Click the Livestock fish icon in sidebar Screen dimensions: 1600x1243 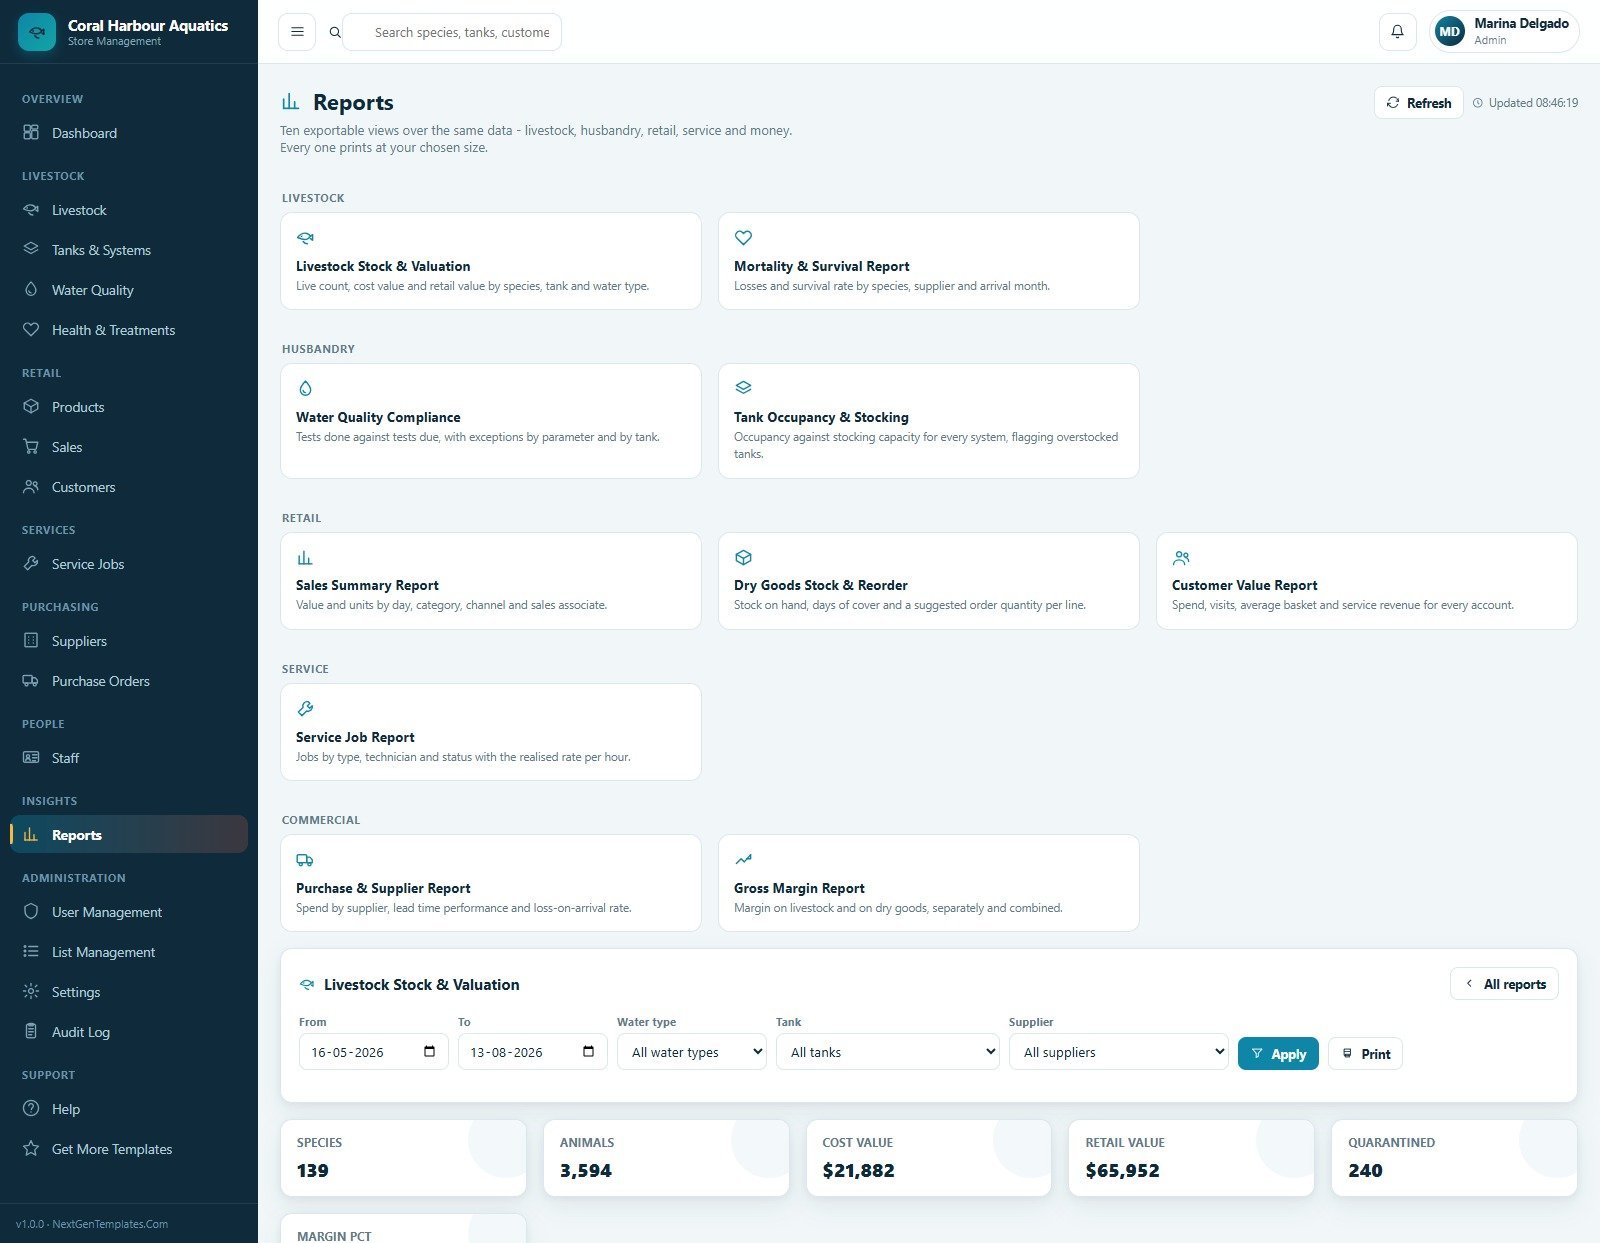31,209
